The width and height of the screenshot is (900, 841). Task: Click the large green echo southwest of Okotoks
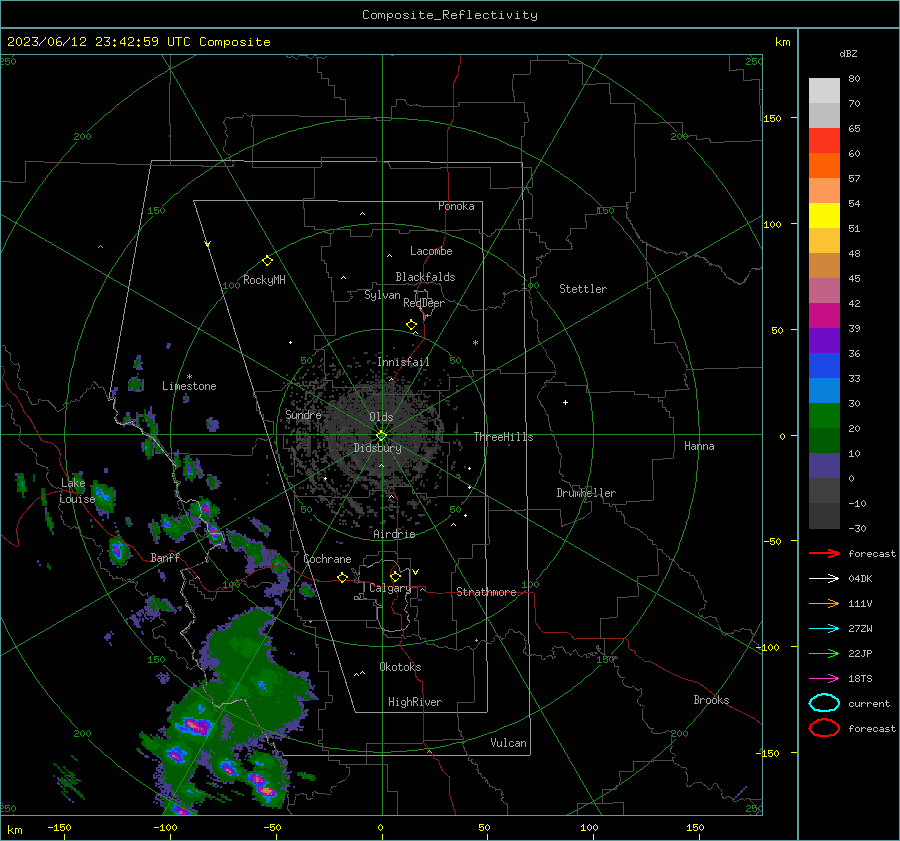pyautogui.click(x=253, y=677)
